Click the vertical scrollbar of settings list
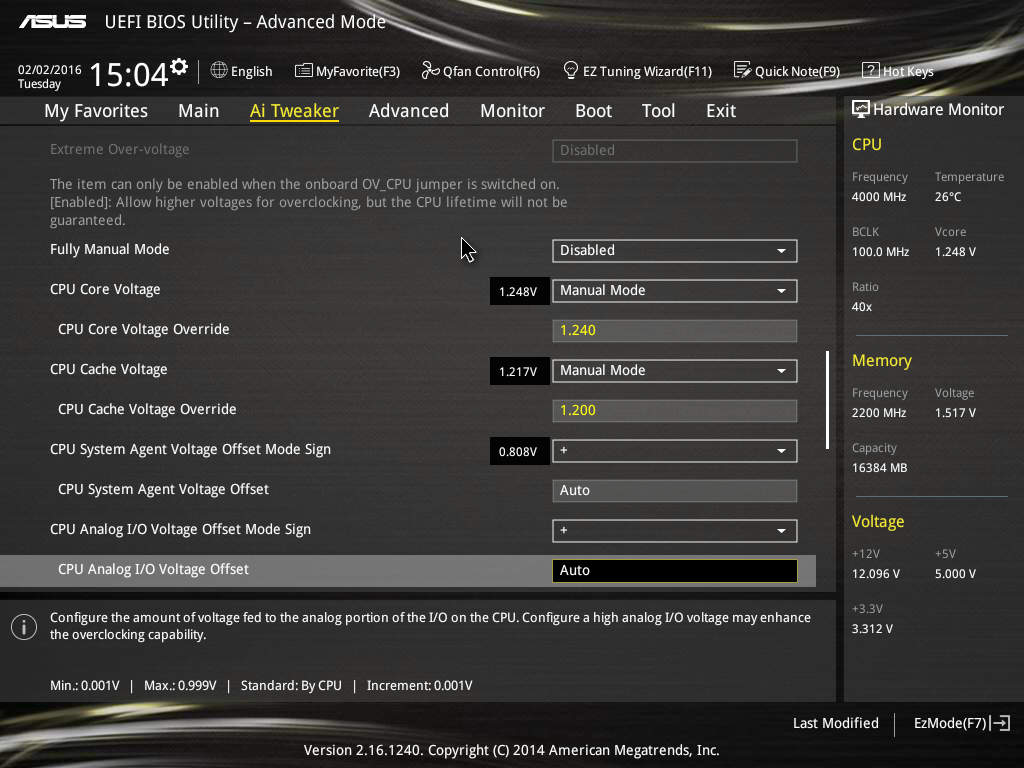This screenshot has width=1024, height=768. coord(827,400)
